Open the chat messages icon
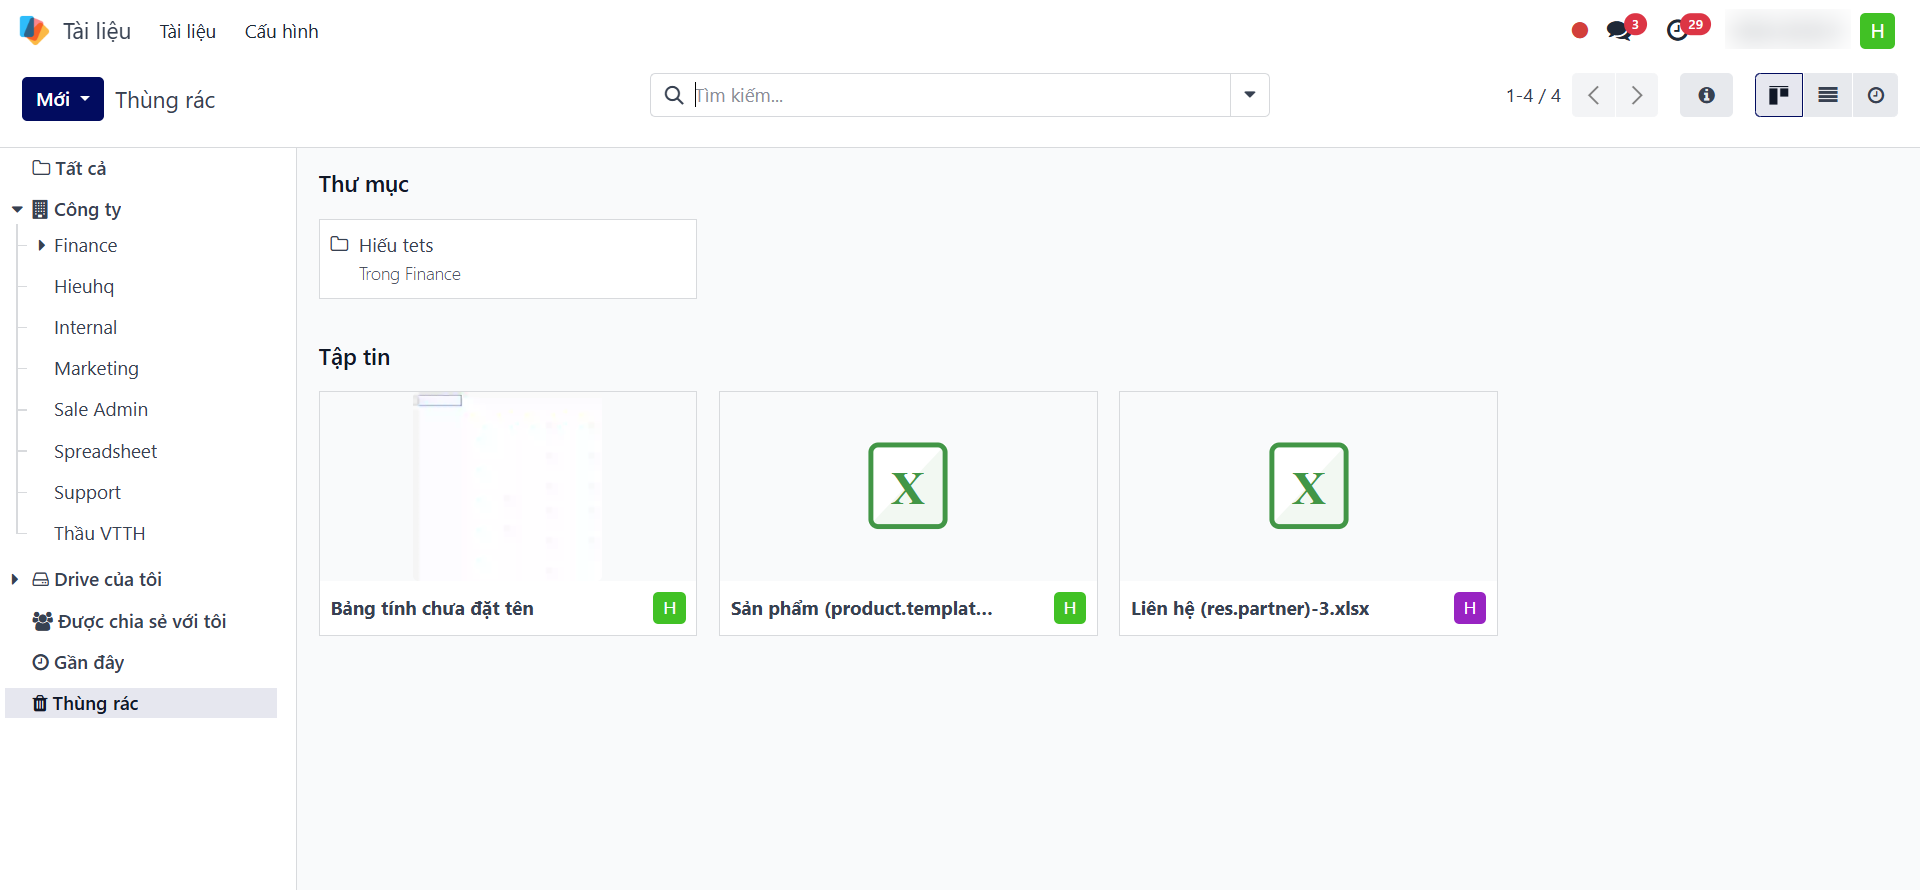 pyautogui.click(x=1619, y=31)
